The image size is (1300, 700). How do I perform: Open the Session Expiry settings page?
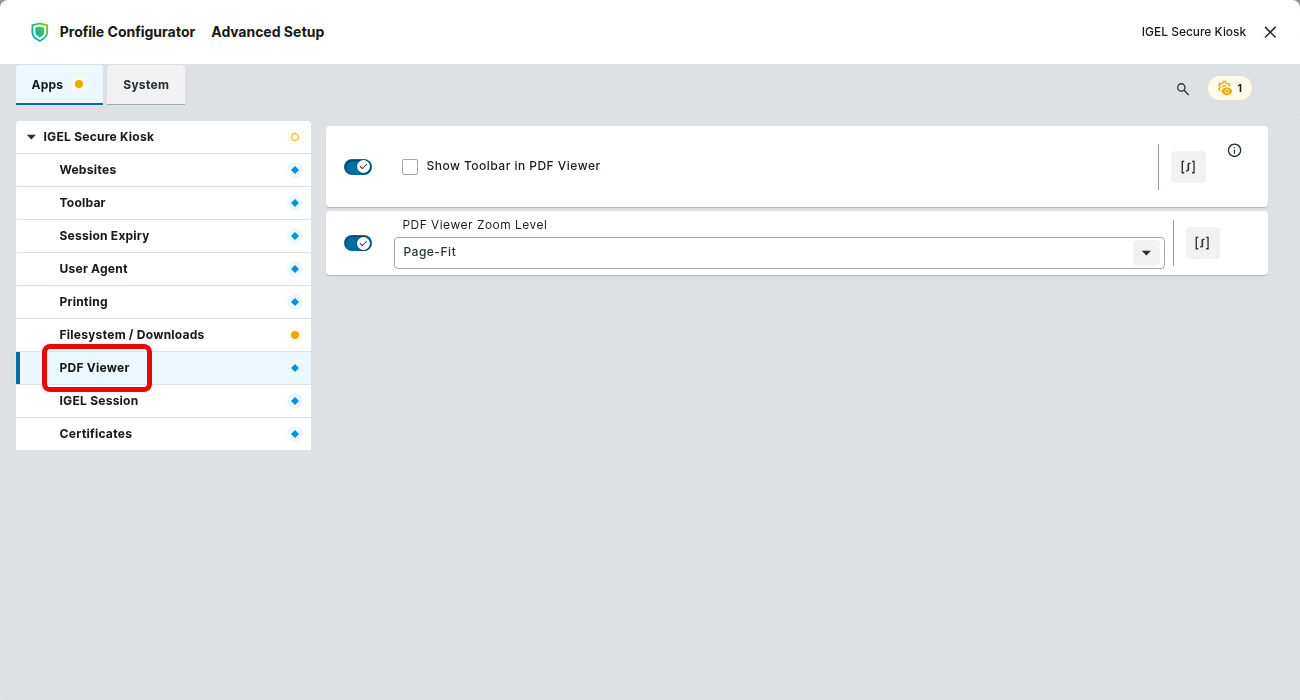click(104, 236)
